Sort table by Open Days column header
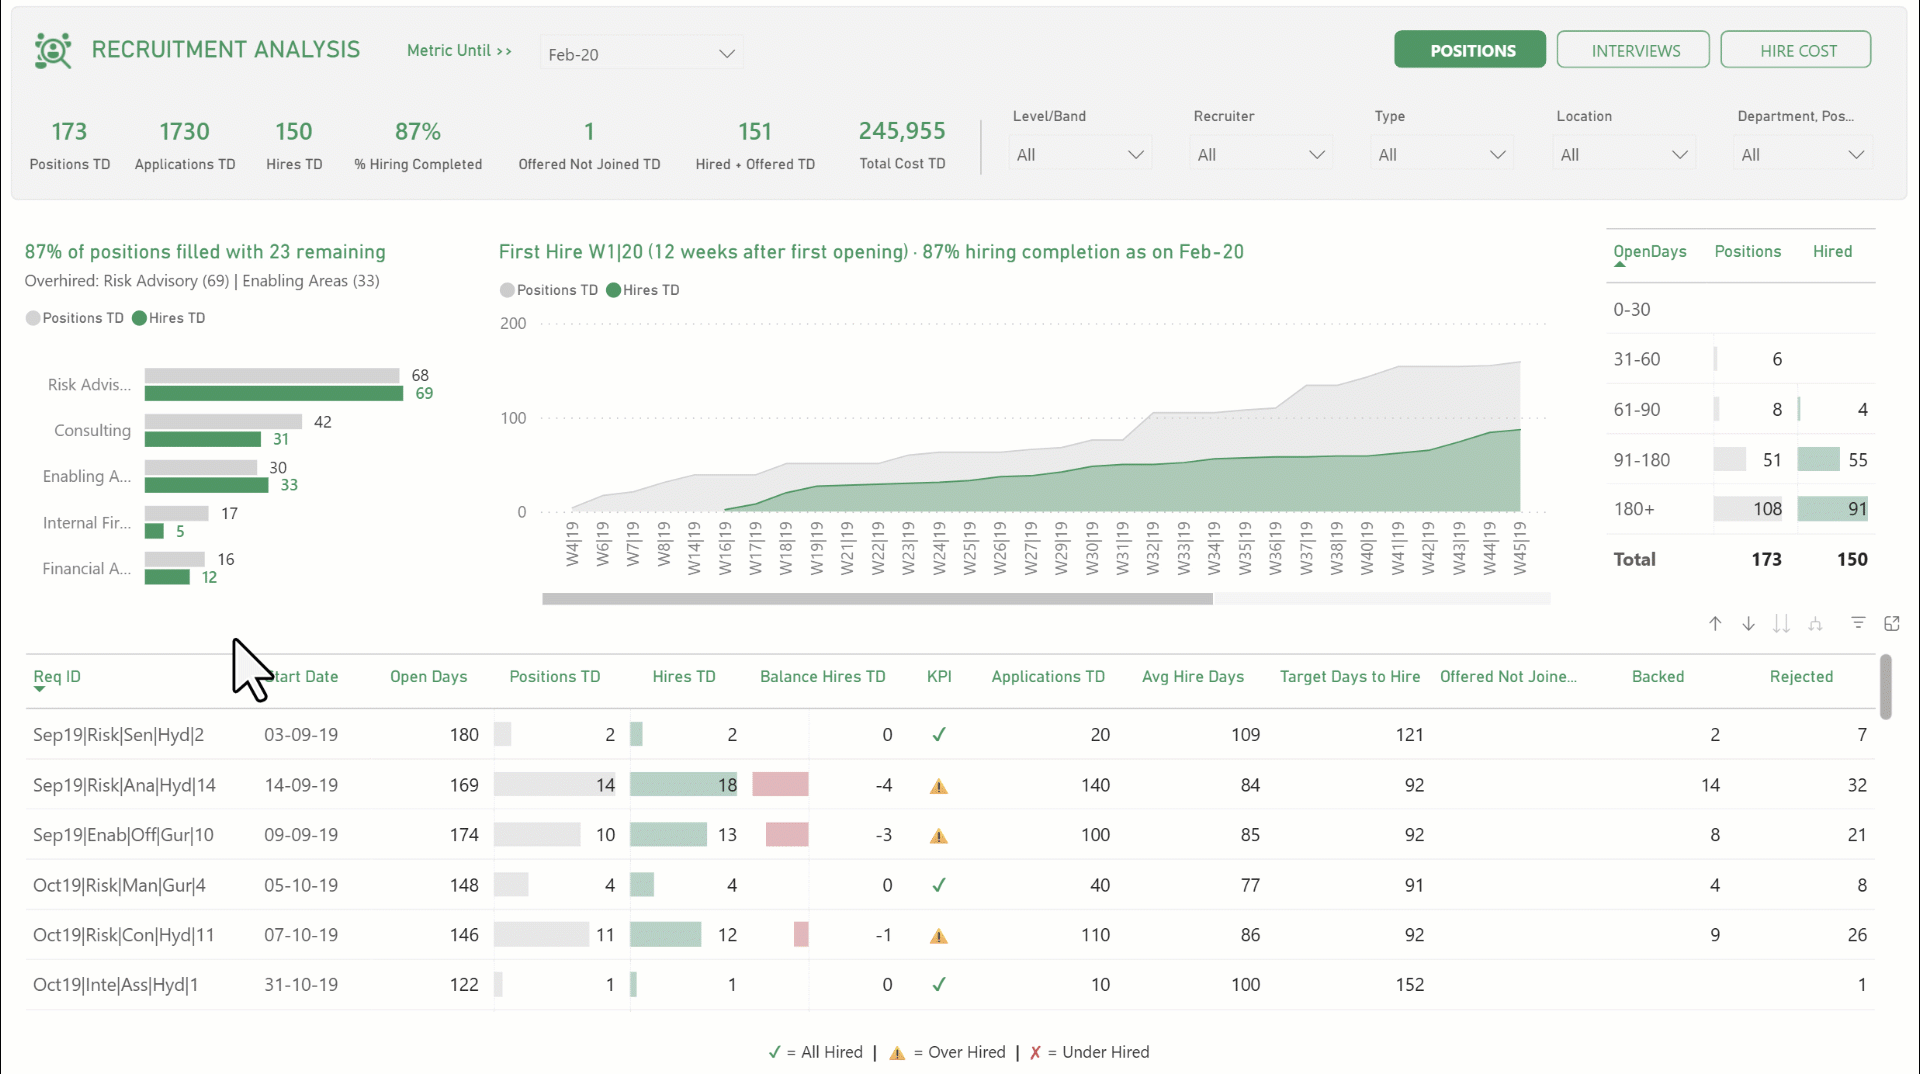 pos(428,677)
